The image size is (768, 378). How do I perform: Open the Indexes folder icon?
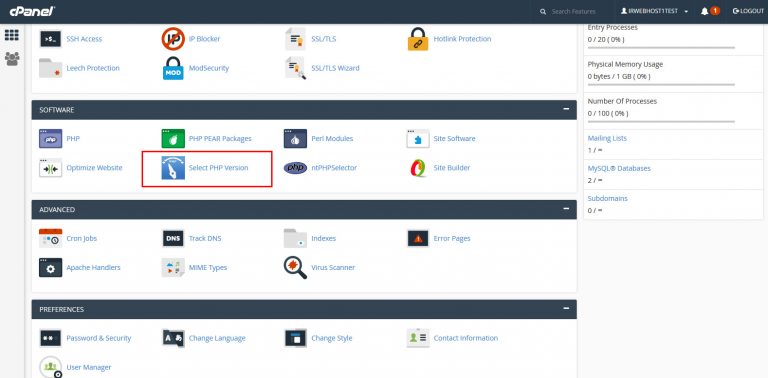tap(295, 238)
